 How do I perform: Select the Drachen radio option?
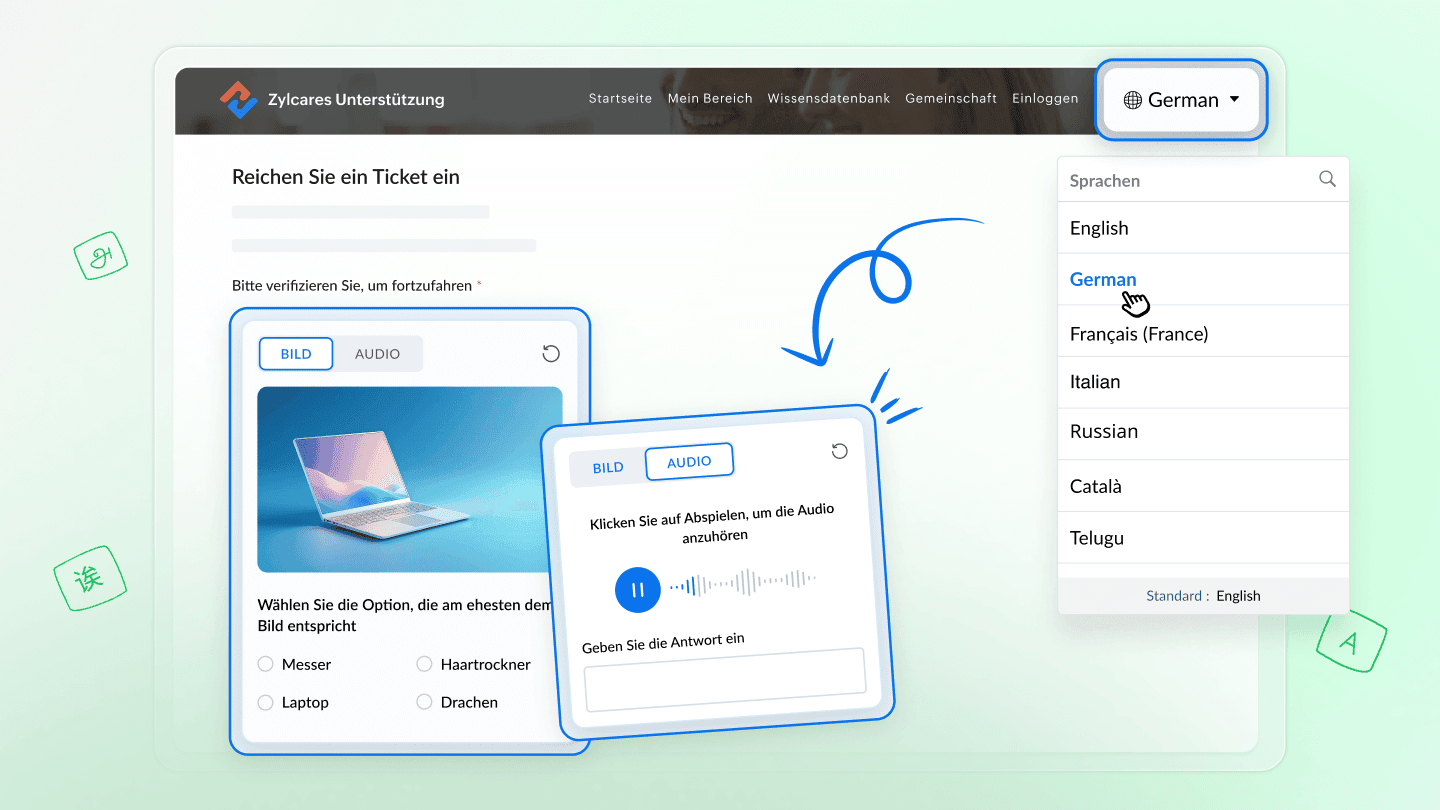(x=424, y=702)
